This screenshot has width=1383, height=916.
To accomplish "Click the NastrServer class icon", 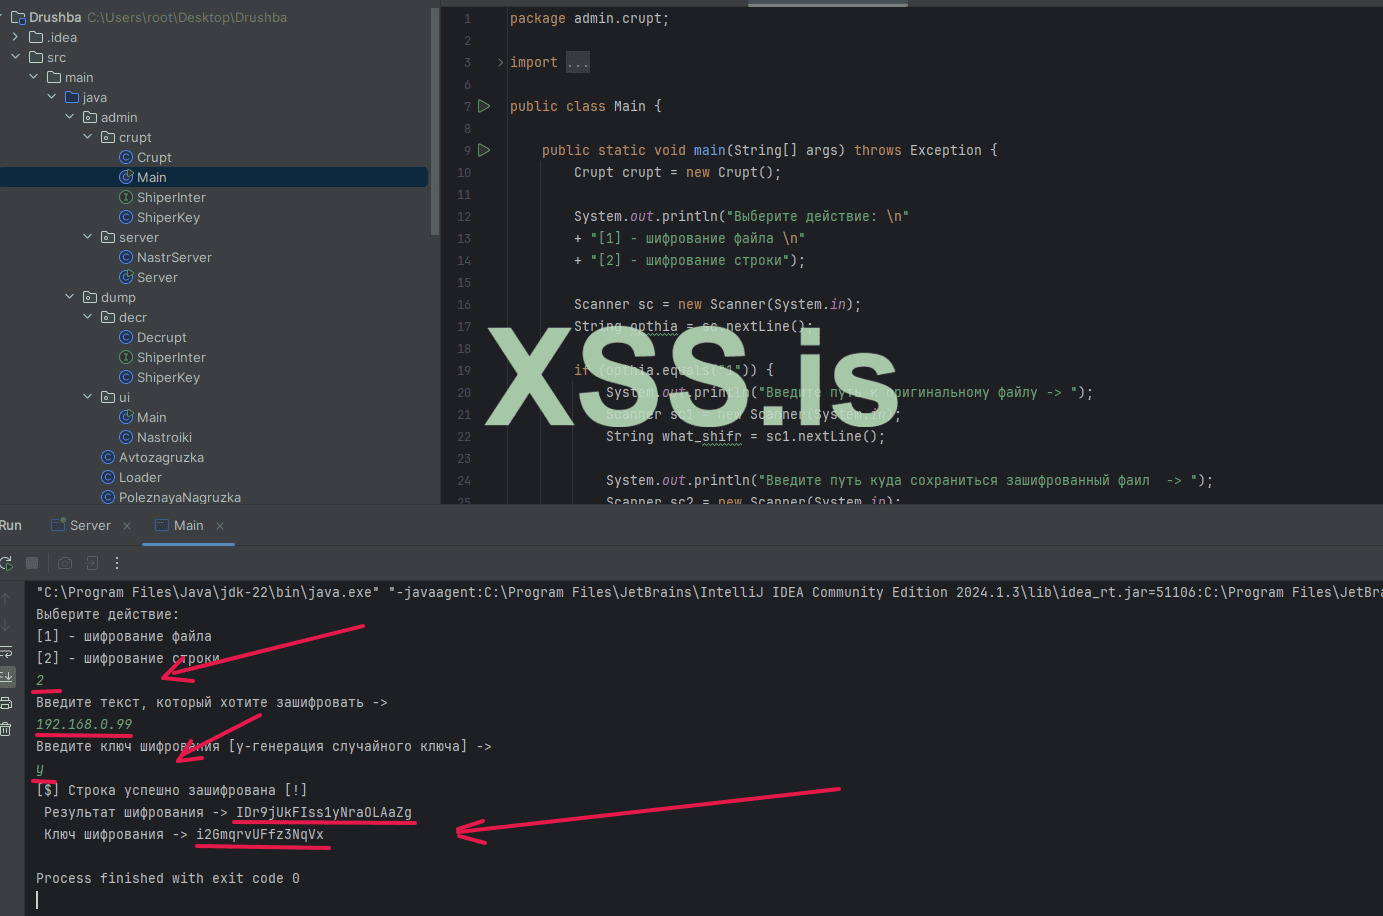I will (x=126, y=257).
